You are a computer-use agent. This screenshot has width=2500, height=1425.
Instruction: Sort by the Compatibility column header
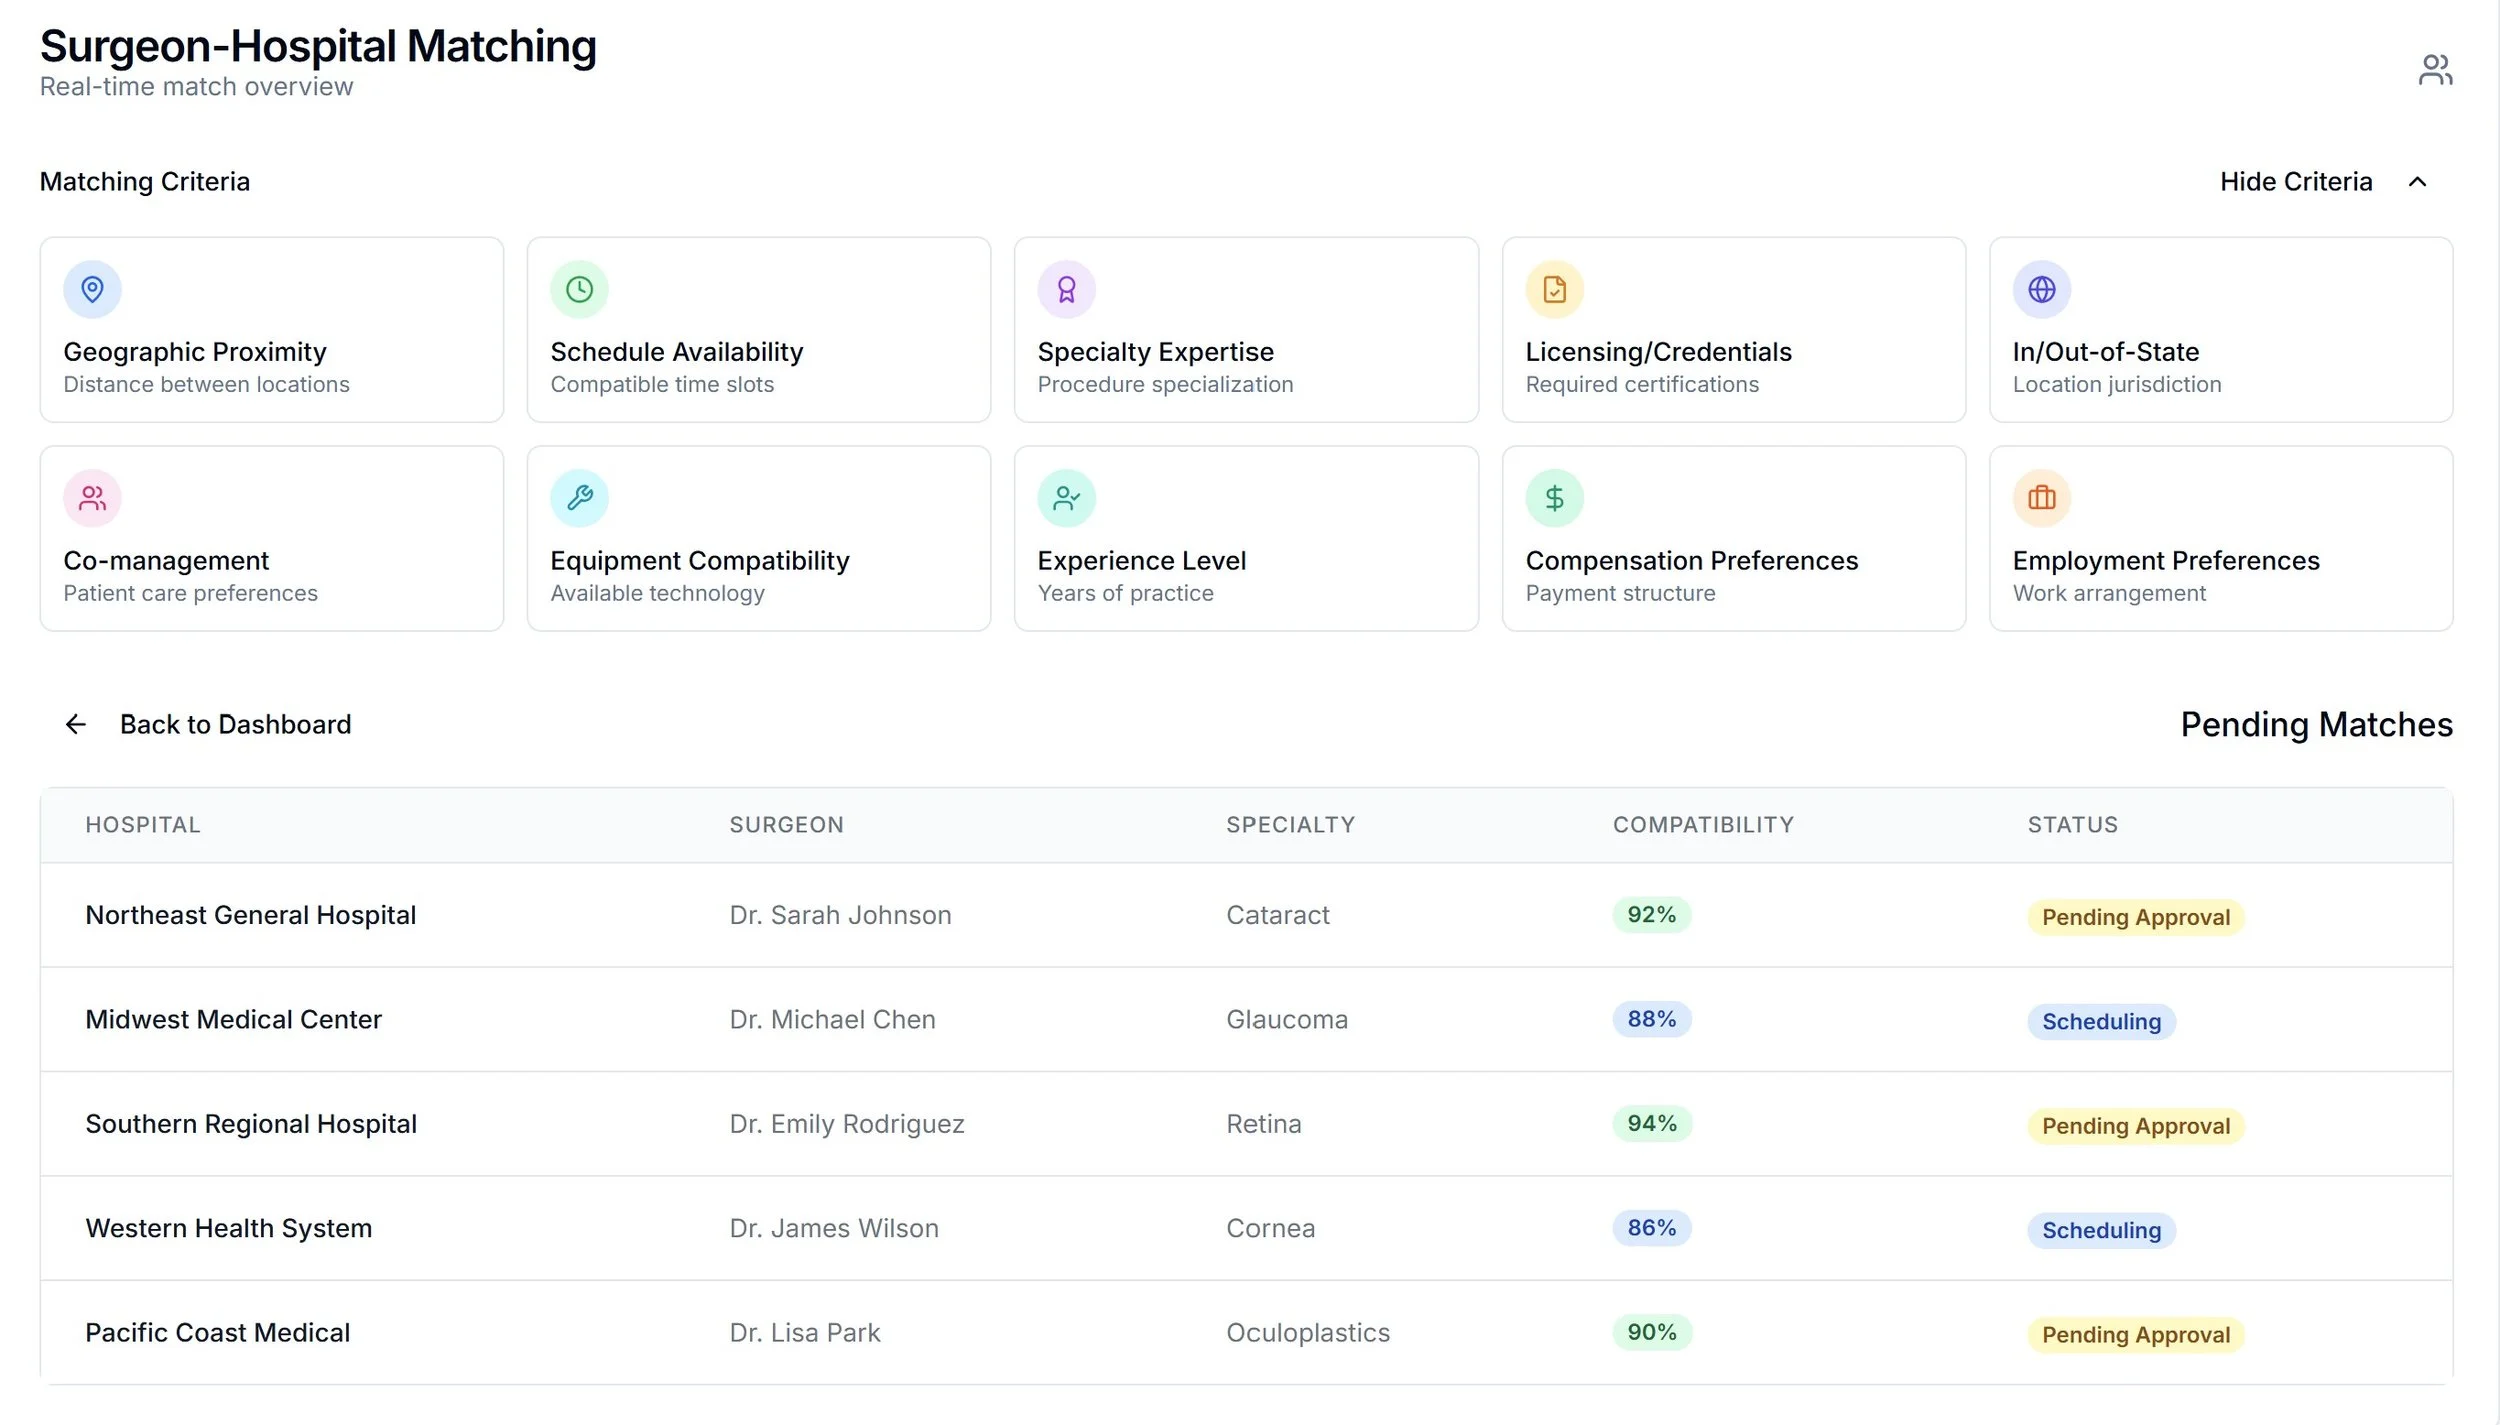click(1703, 825)
